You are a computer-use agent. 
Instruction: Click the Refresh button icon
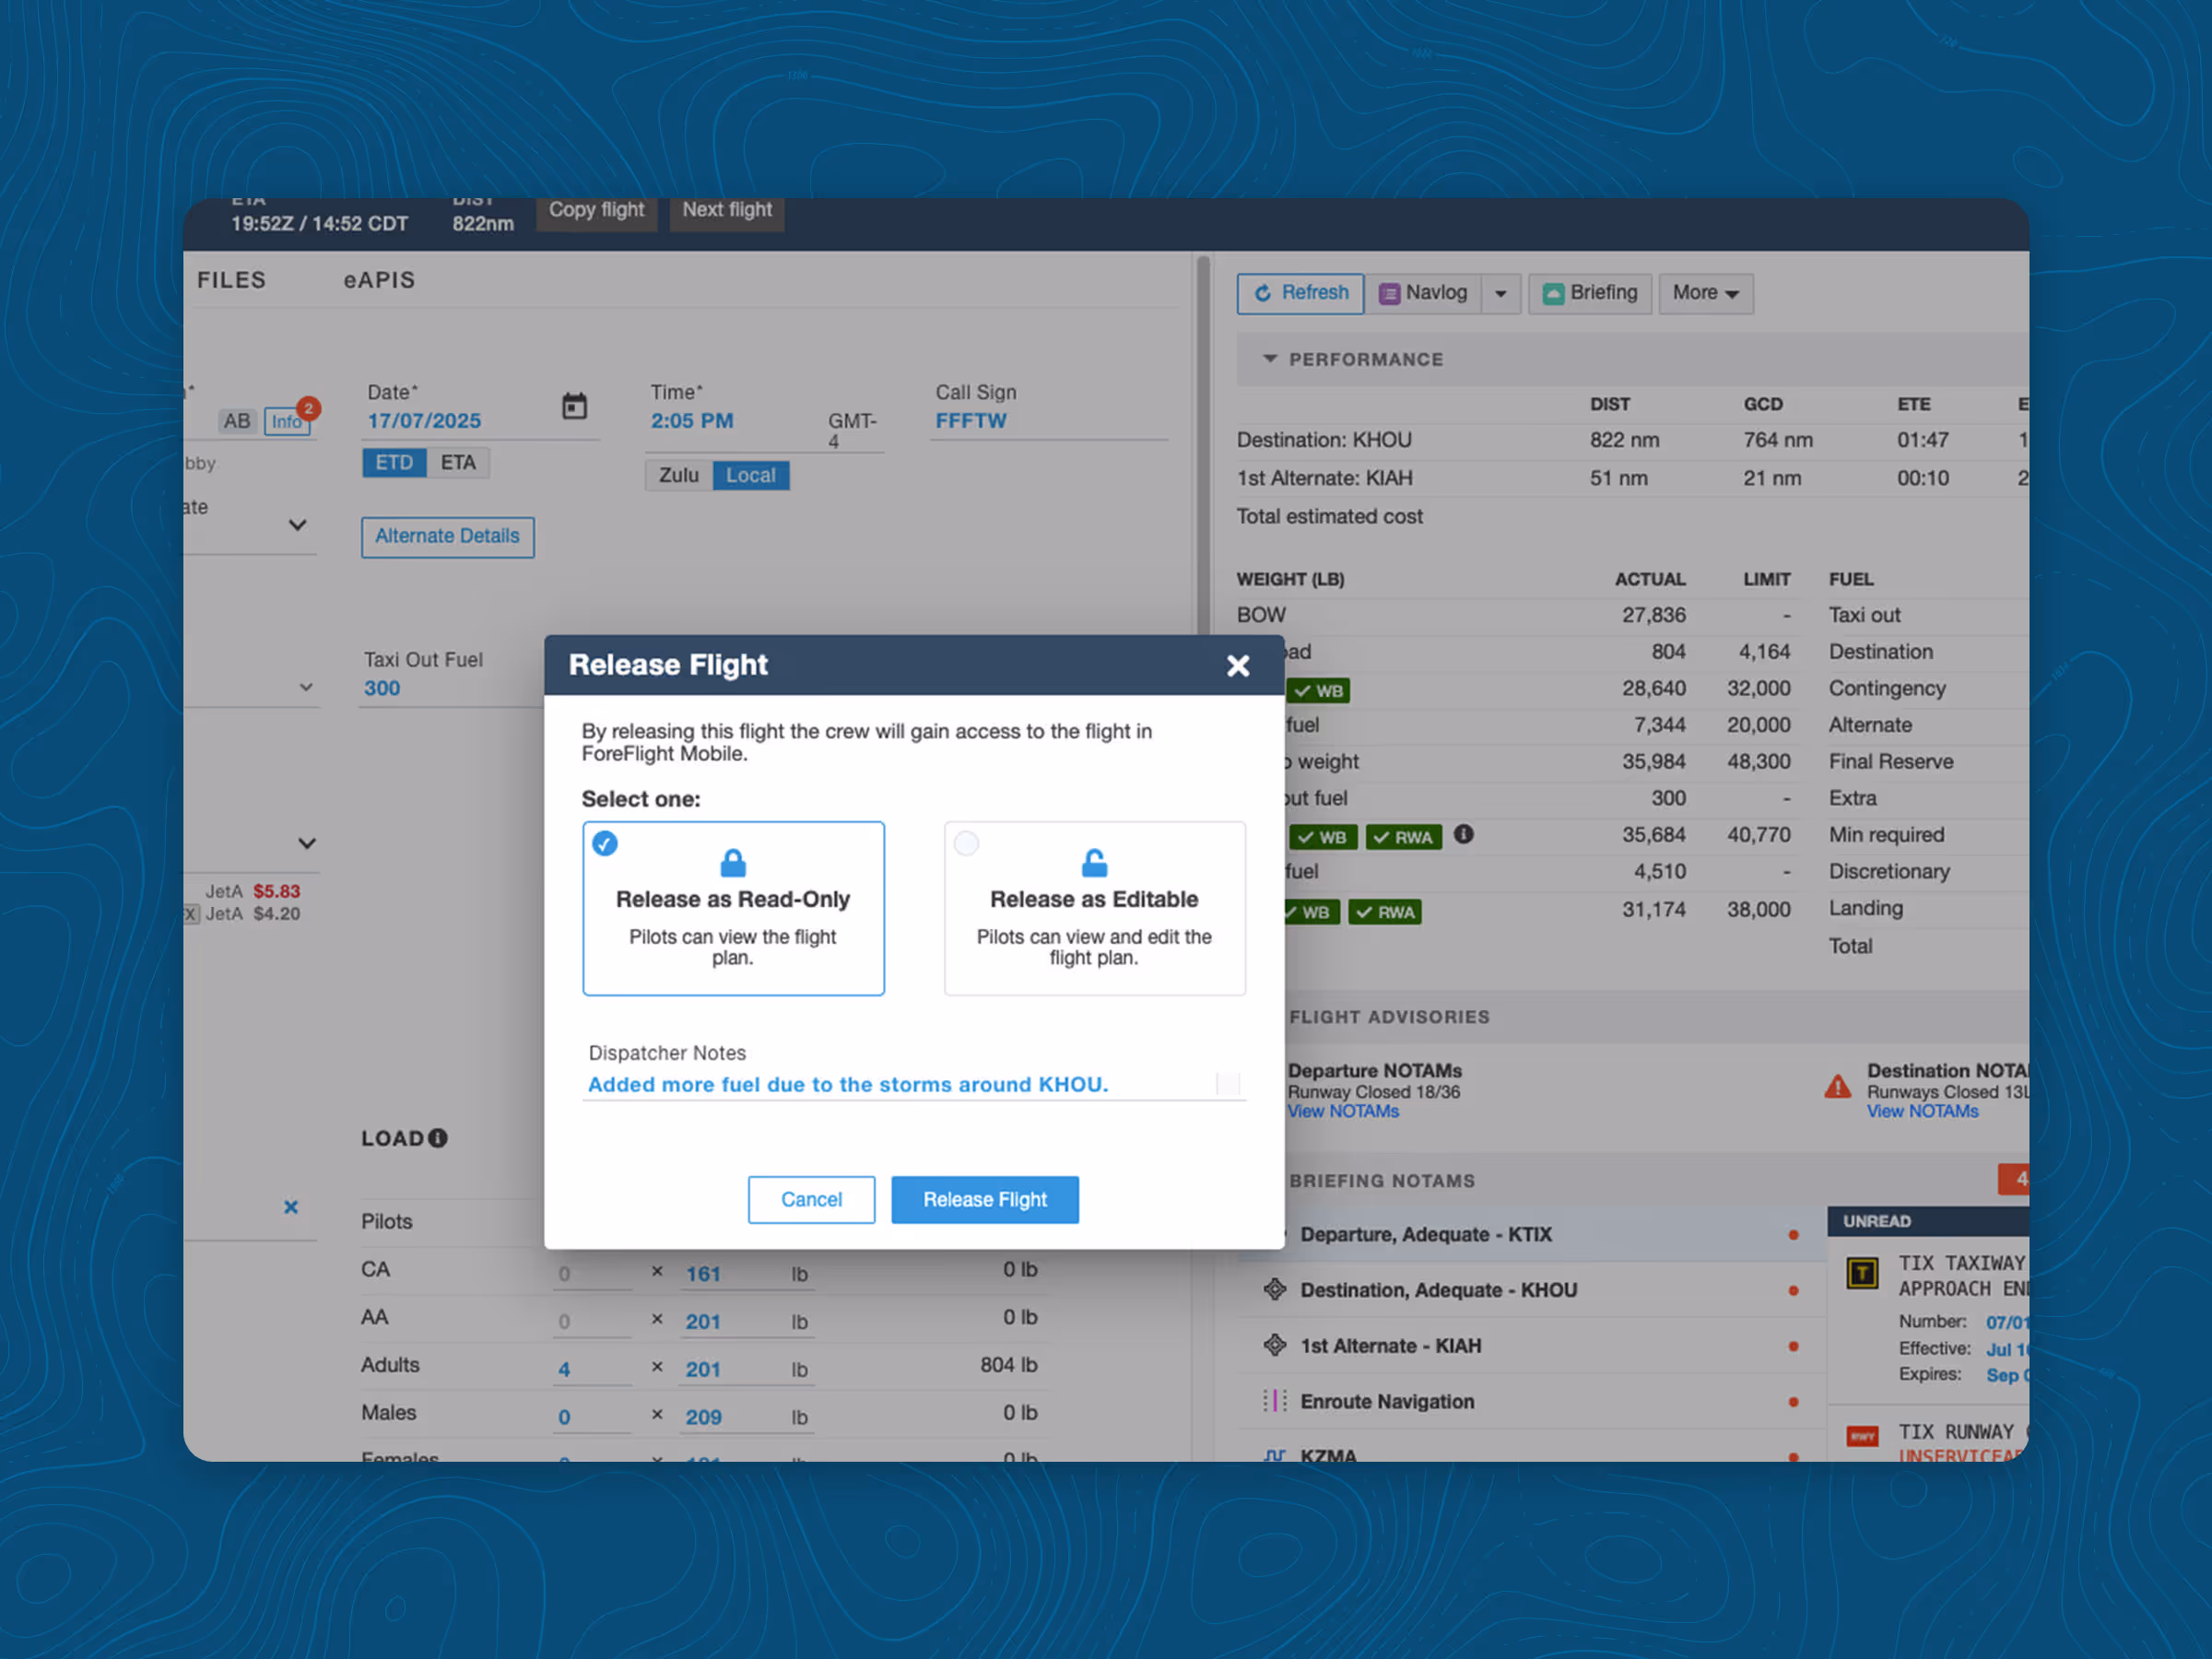1263,293
